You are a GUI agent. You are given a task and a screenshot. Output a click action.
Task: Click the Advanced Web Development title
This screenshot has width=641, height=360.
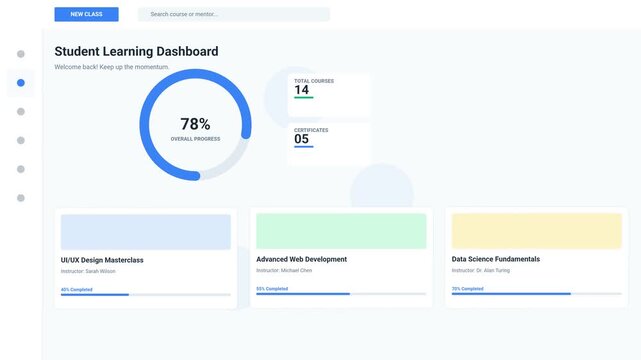pos(302,259)
